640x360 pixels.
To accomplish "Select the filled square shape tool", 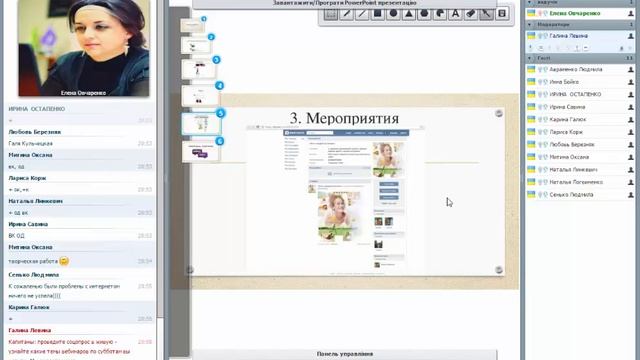I will click(x=378, y=14).
